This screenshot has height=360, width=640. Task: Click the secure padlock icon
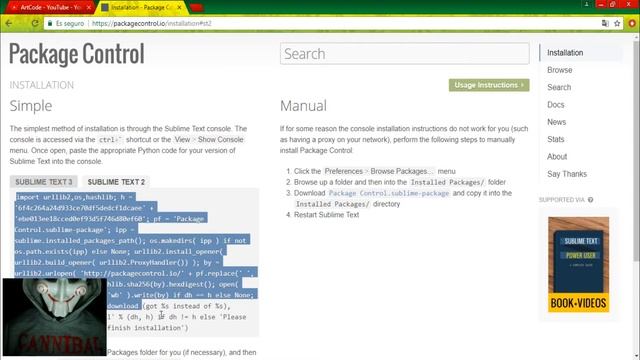[x=50, y=24]
